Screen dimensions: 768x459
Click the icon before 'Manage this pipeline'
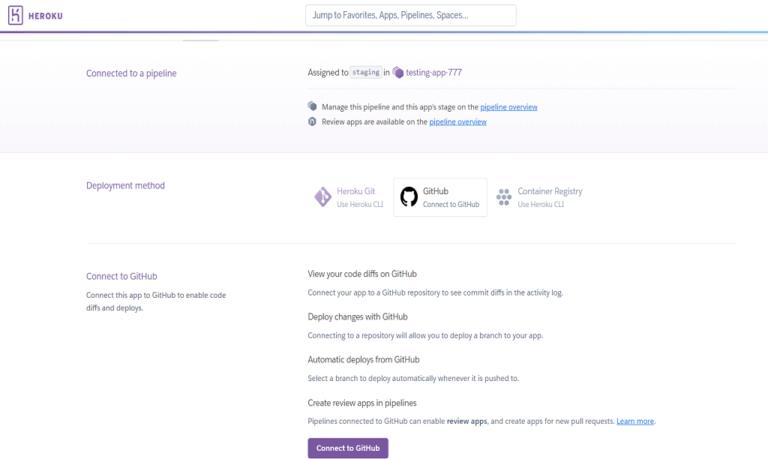pyautogui.click(x=313, y=106)
